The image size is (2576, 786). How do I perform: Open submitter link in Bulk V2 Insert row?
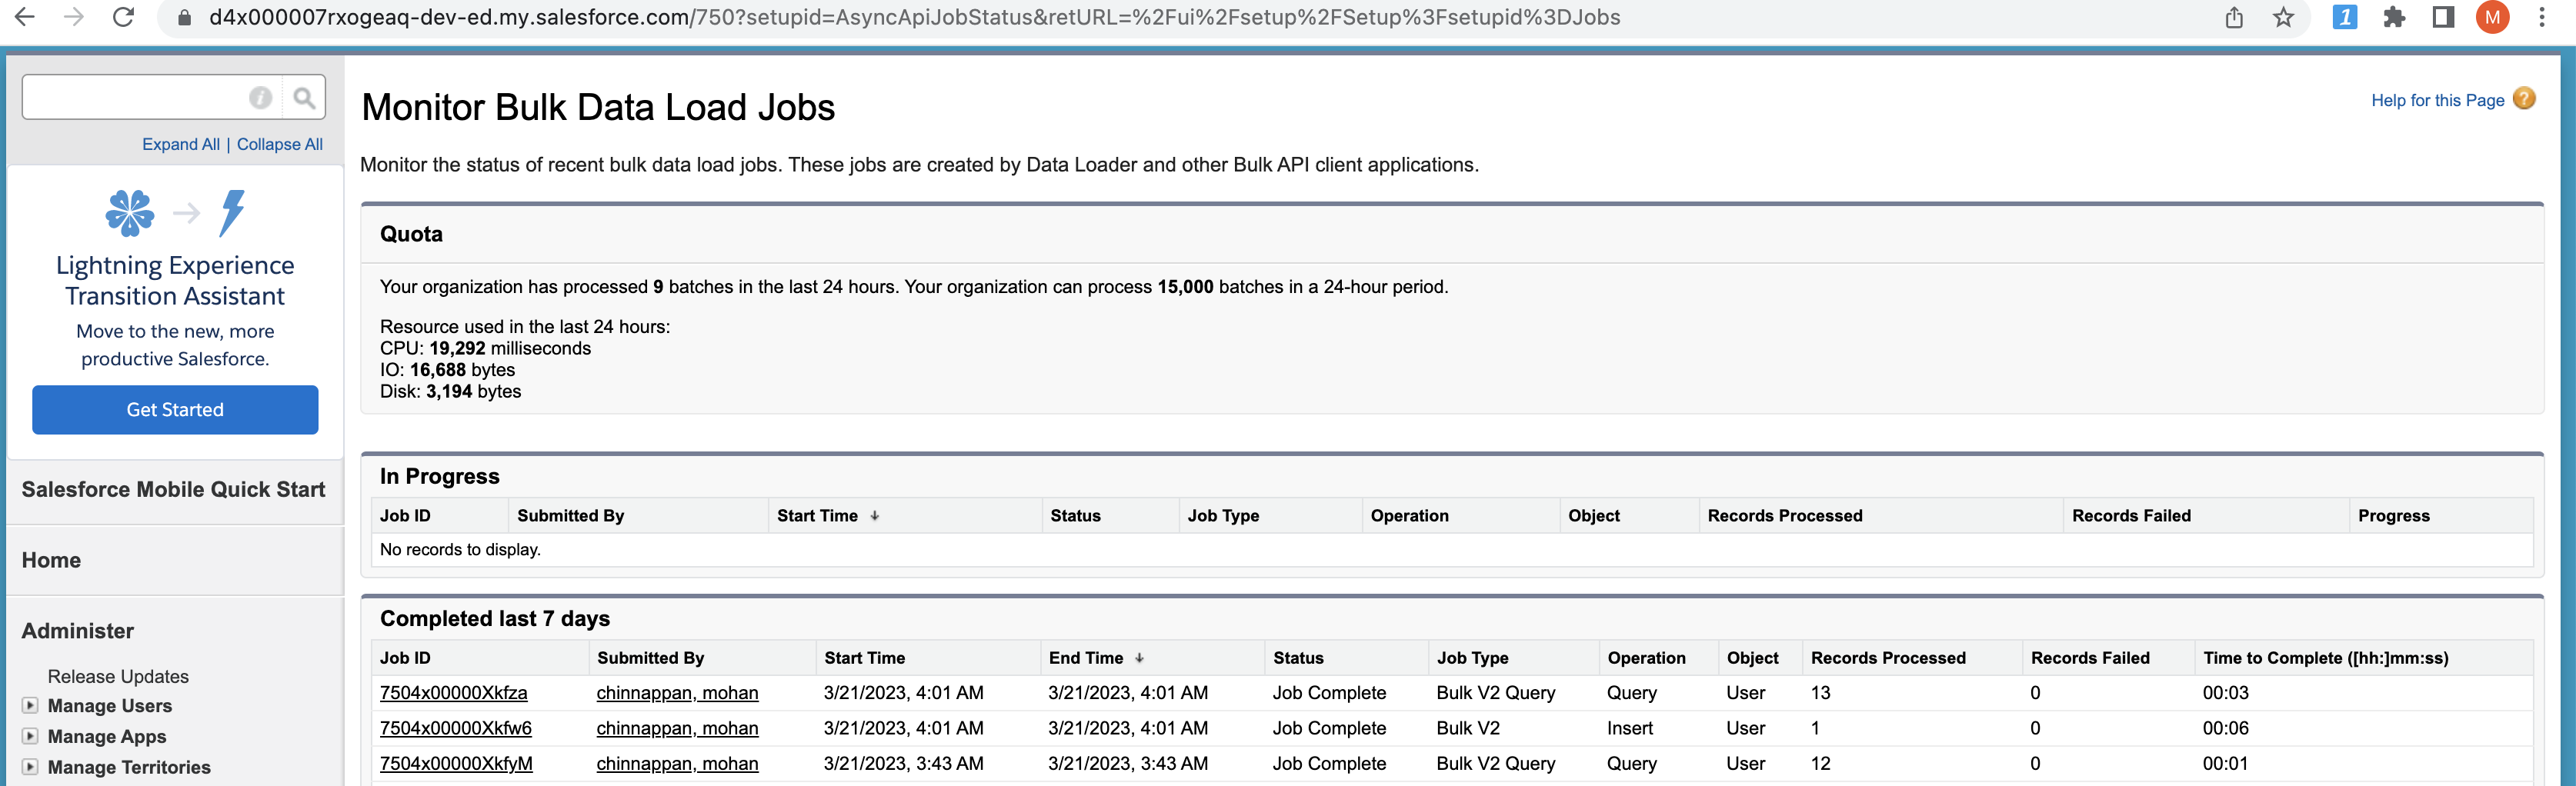677,728
